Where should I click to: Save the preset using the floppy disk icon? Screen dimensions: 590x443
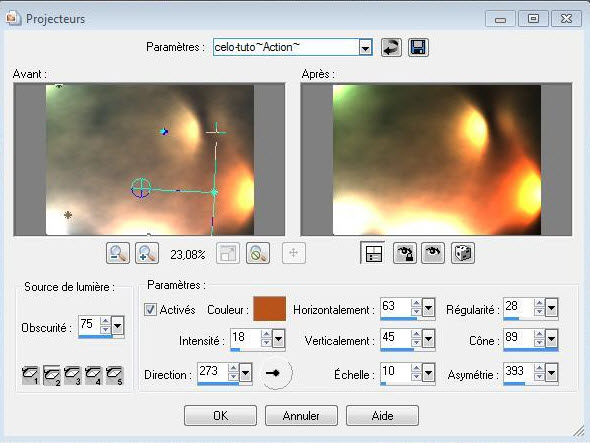point(418,47)
